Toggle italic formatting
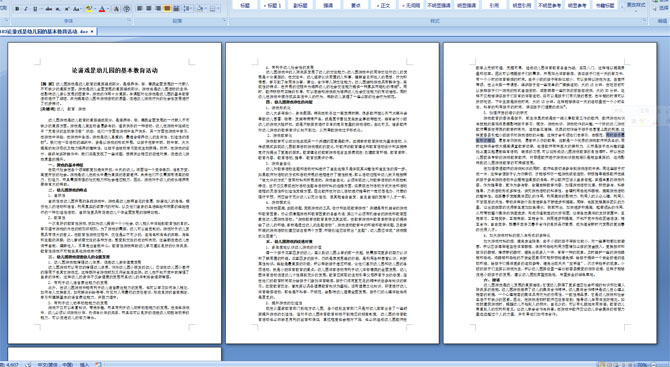670x367 pixels. pyautogui.click(x=26, y=9)
